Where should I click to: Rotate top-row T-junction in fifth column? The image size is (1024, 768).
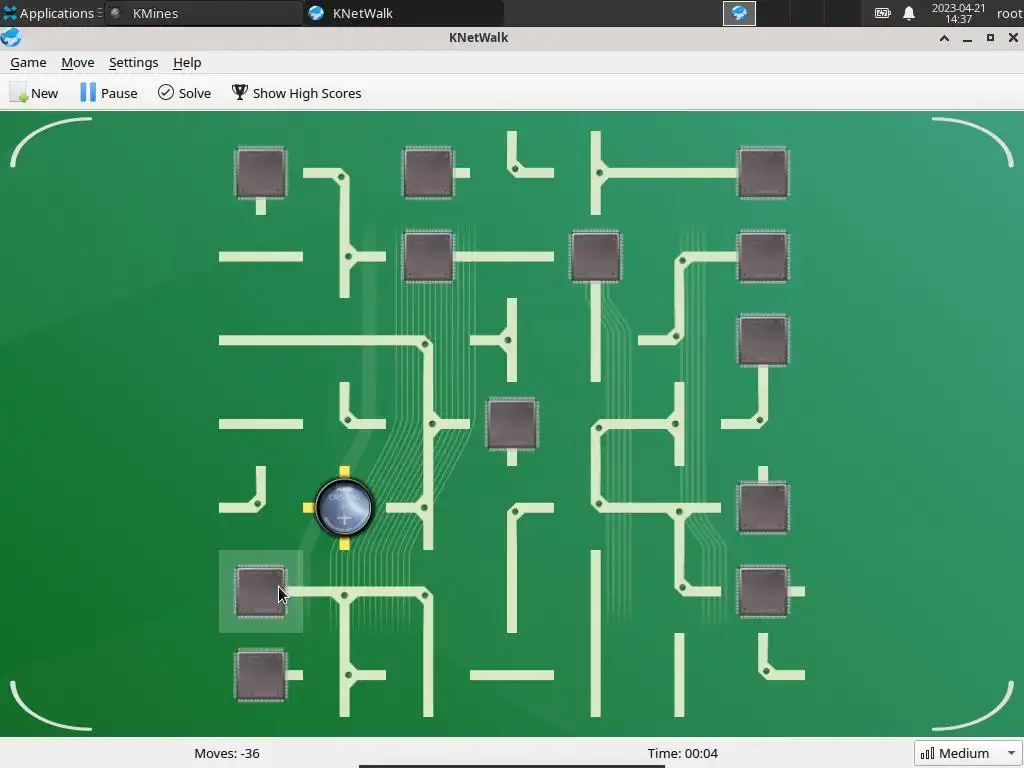(595, 173)
